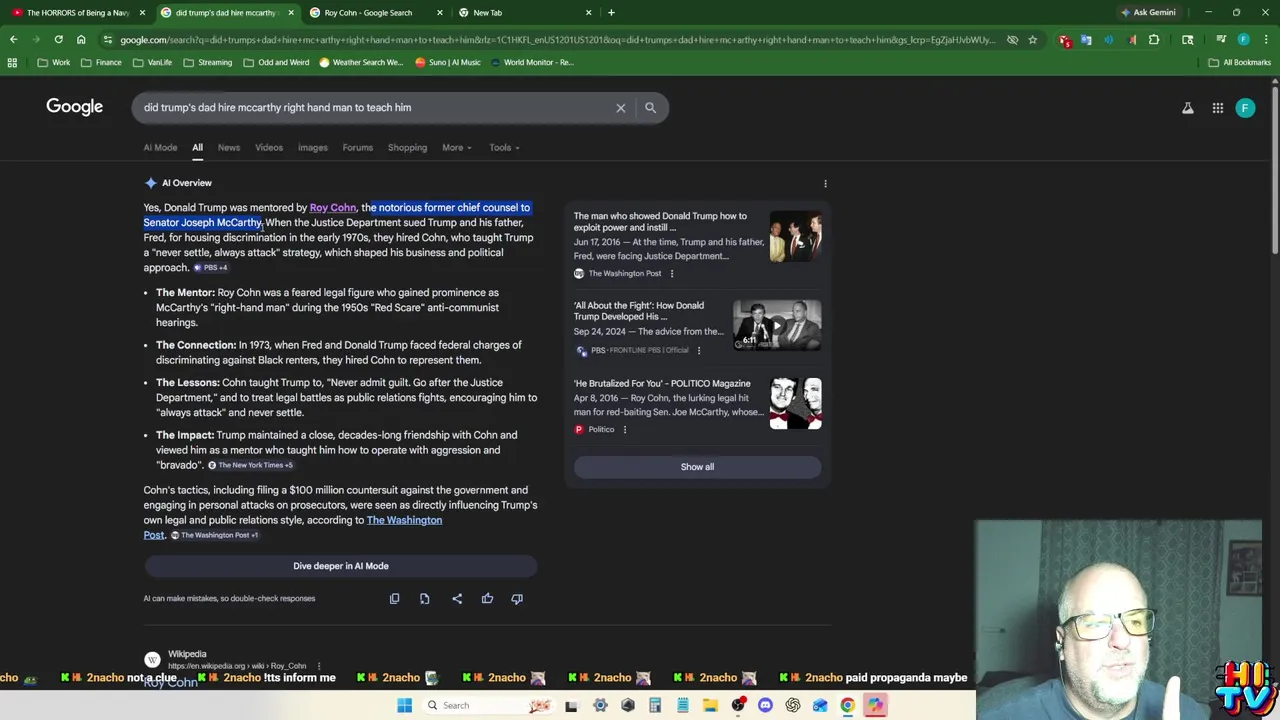Screen dimensions: 1280x720
Task: Reload the current Google search page
Action: click(x=58, y=40)
